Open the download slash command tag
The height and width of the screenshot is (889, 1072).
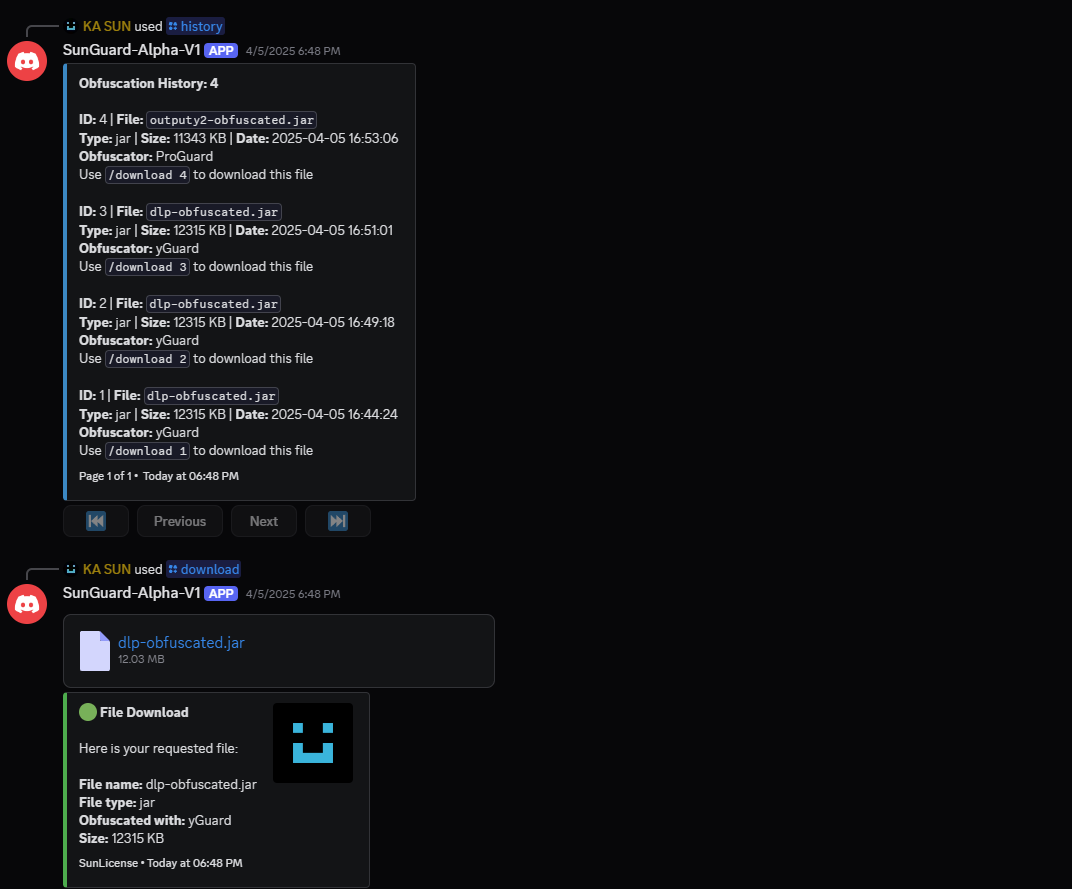[204, 569]
